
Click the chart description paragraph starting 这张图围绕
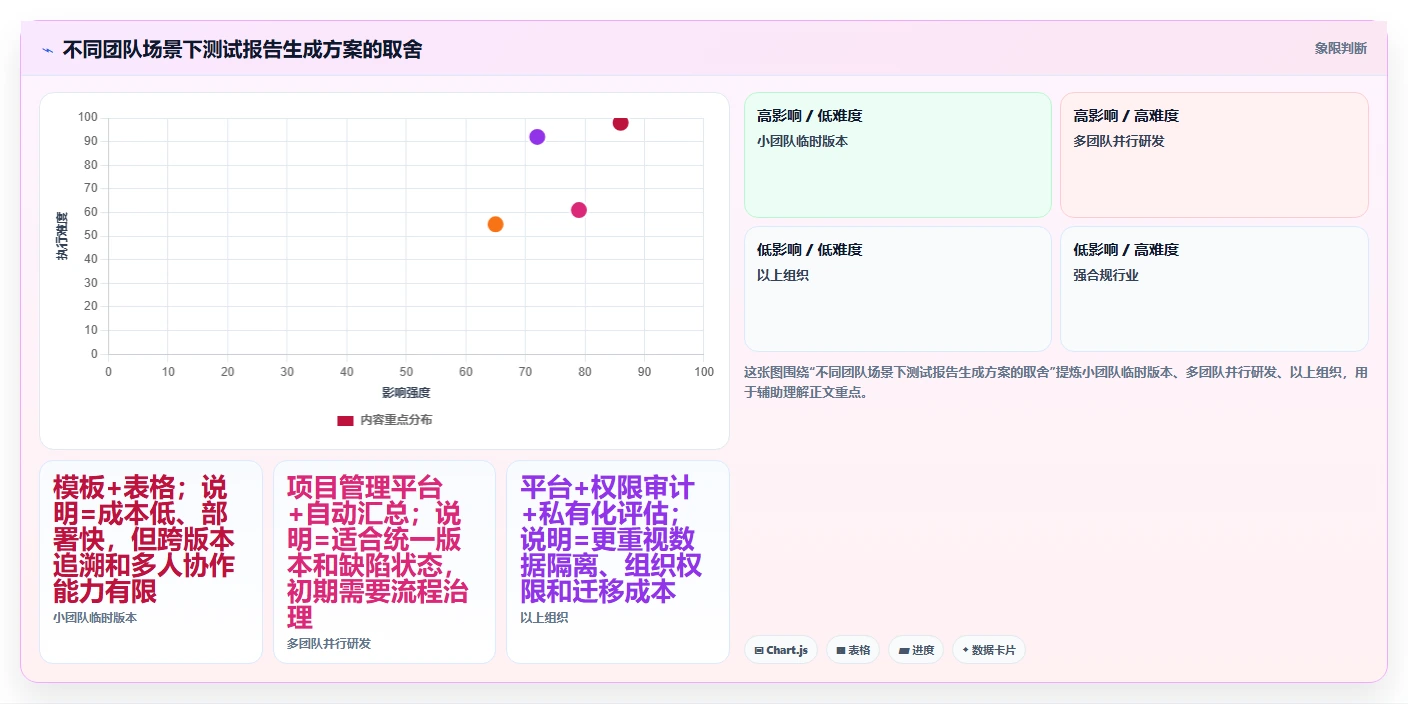click(x=1056, y=382)
